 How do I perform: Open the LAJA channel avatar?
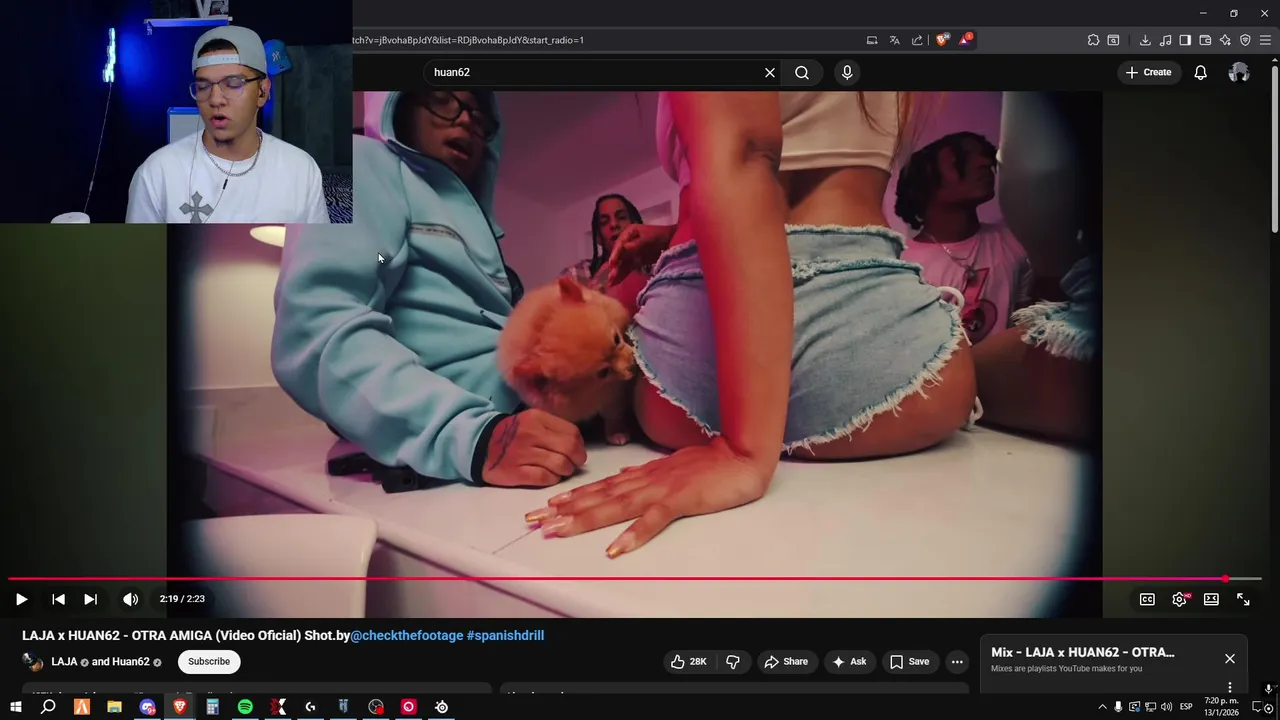[32, 661]
